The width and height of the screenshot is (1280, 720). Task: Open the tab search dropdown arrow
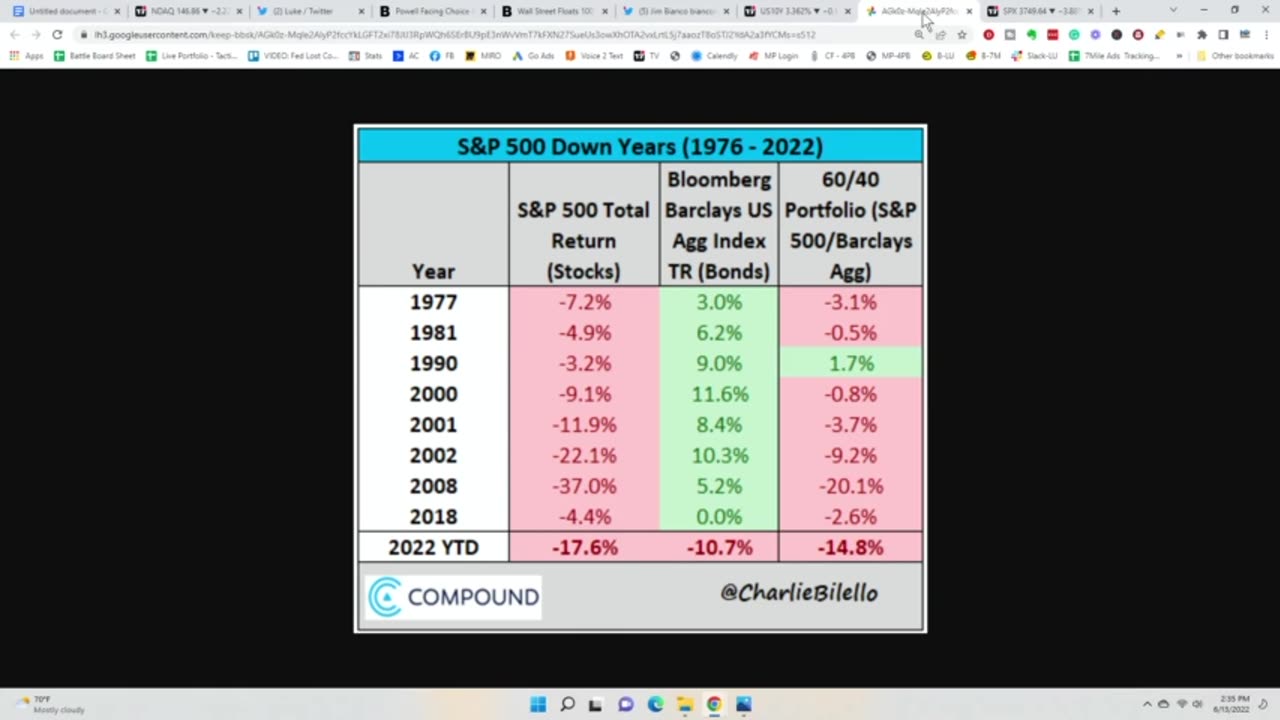click(x=1173, y=11)
